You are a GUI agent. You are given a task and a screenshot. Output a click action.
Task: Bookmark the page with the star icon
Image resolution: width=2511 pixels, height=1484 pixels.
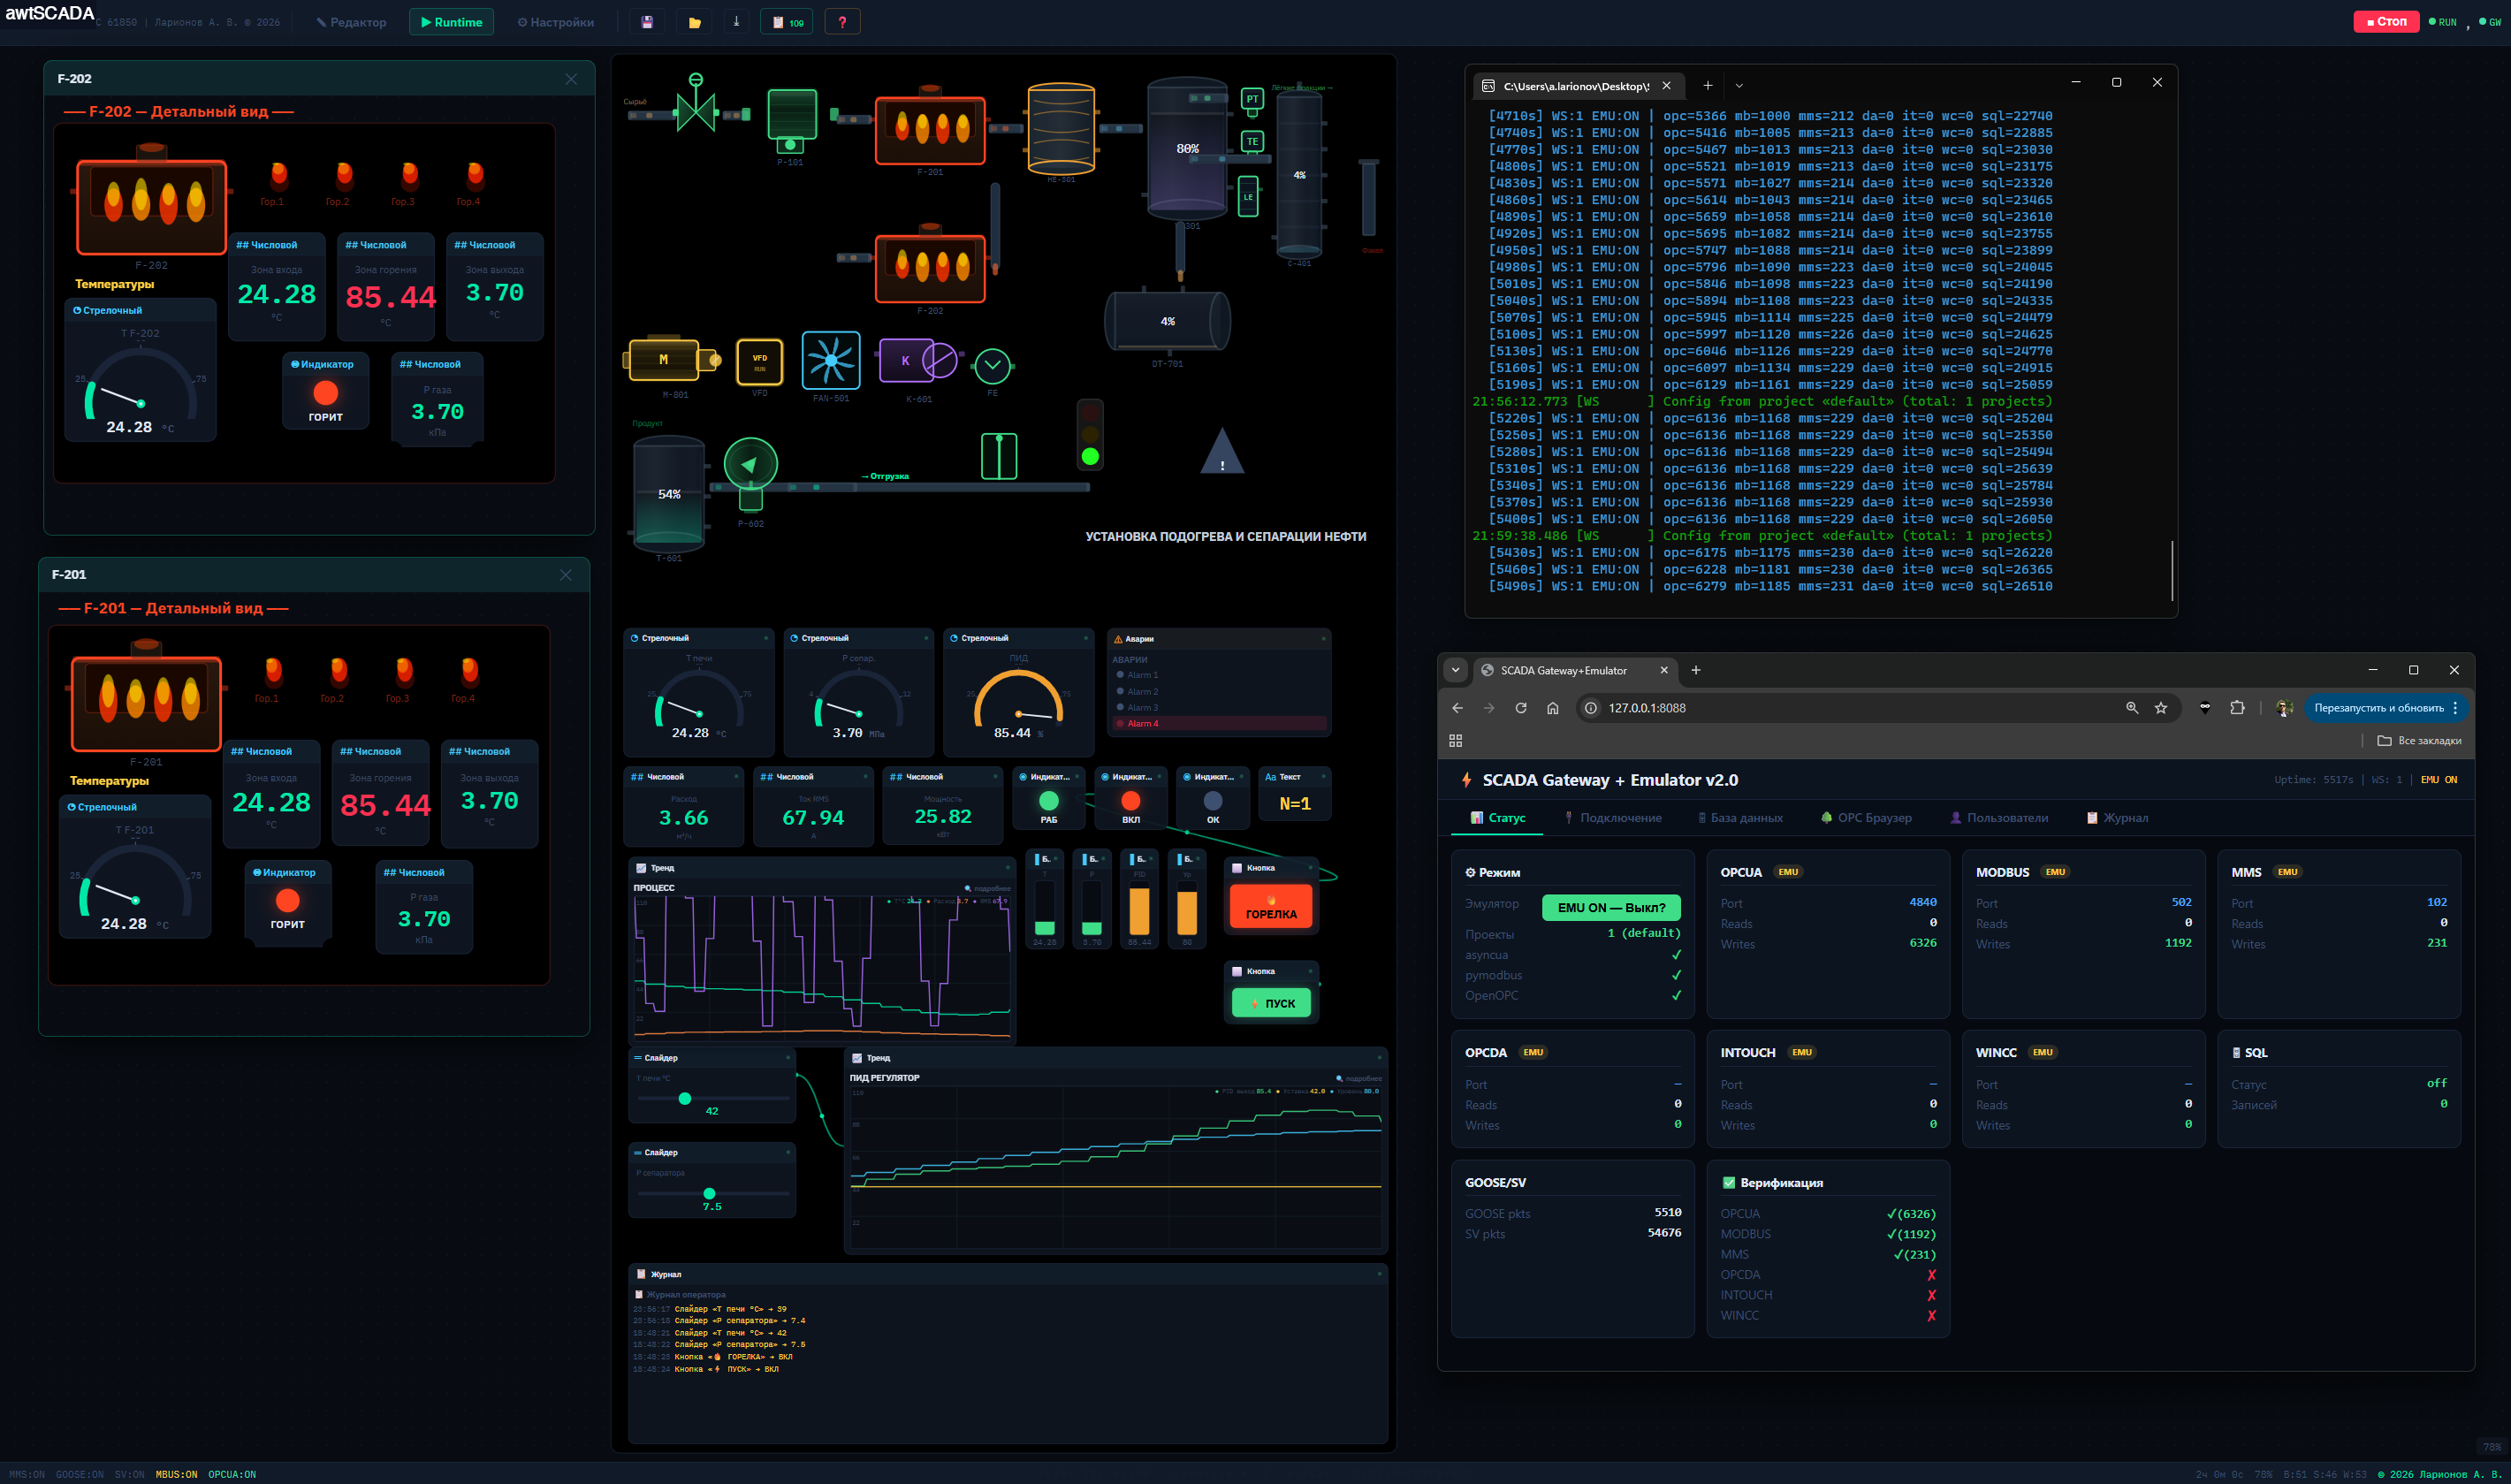pyautogui.click(x=2161, y=708)
